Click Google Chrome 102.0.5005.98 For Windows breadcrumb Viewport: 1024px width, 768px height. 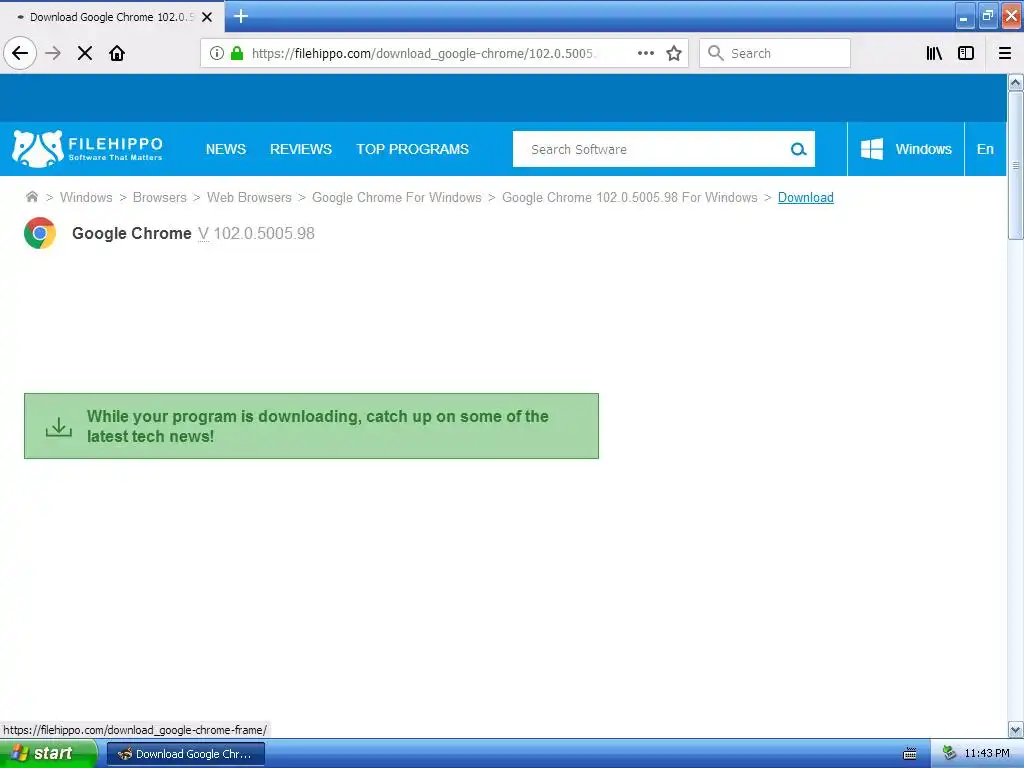click(x=630, y=197)
